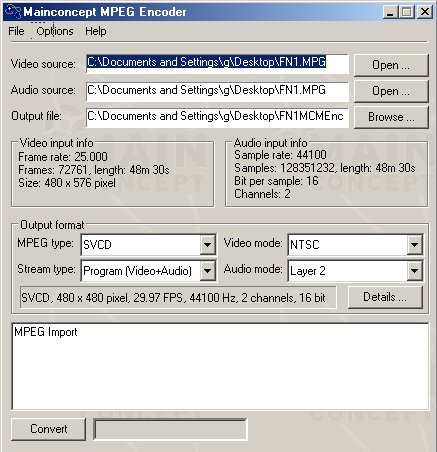Click Open button for Video source
This screenshot has height=452, width=437.
tap(391, 65)
